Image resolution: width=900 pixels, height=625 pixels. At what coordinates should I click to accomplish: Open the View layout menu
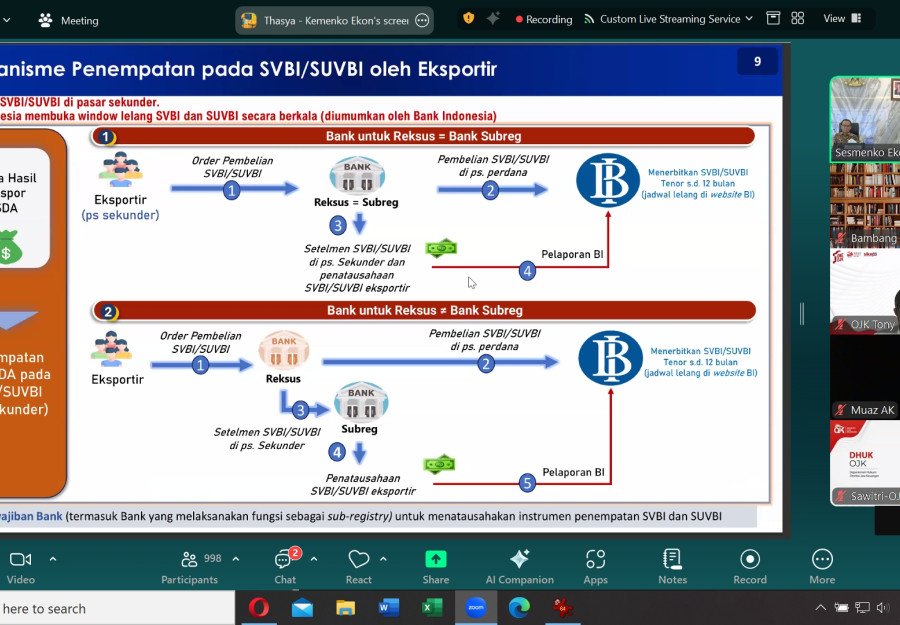point(842,18)
